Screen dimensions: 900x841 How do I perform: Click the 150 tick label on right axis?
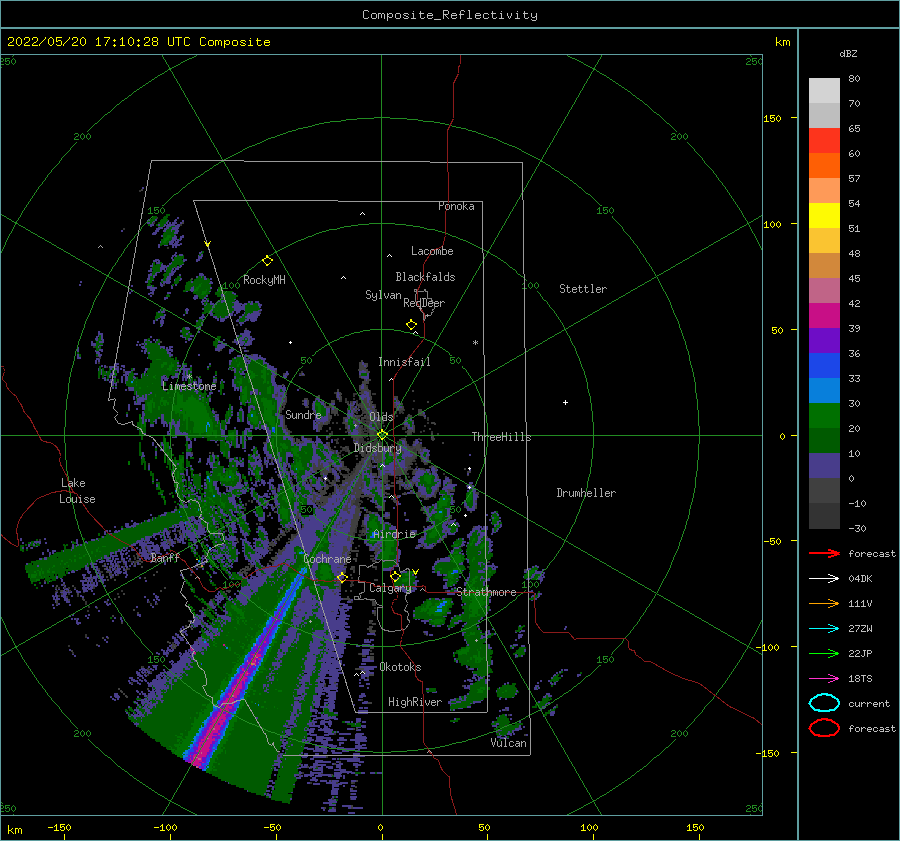772,118
